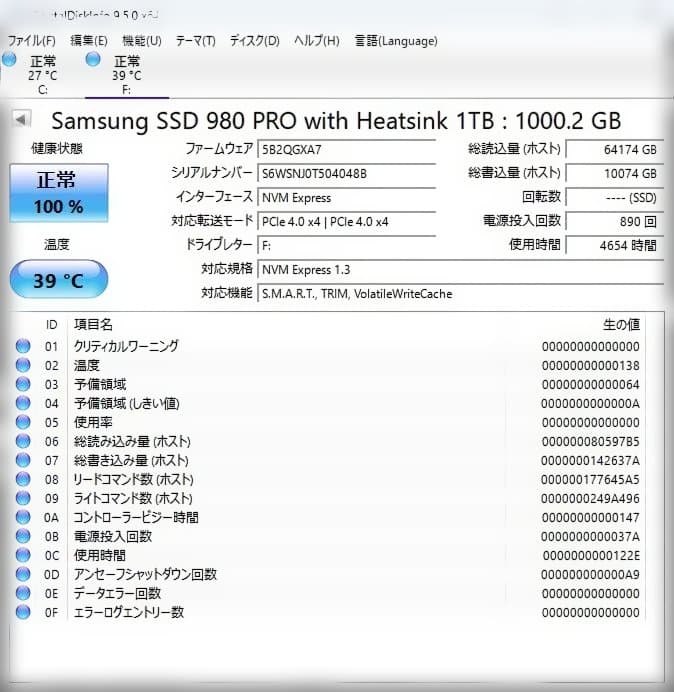Open the ヘルプ(H) menu
This screenshot has width=674, height=692.
coord(316,41)
